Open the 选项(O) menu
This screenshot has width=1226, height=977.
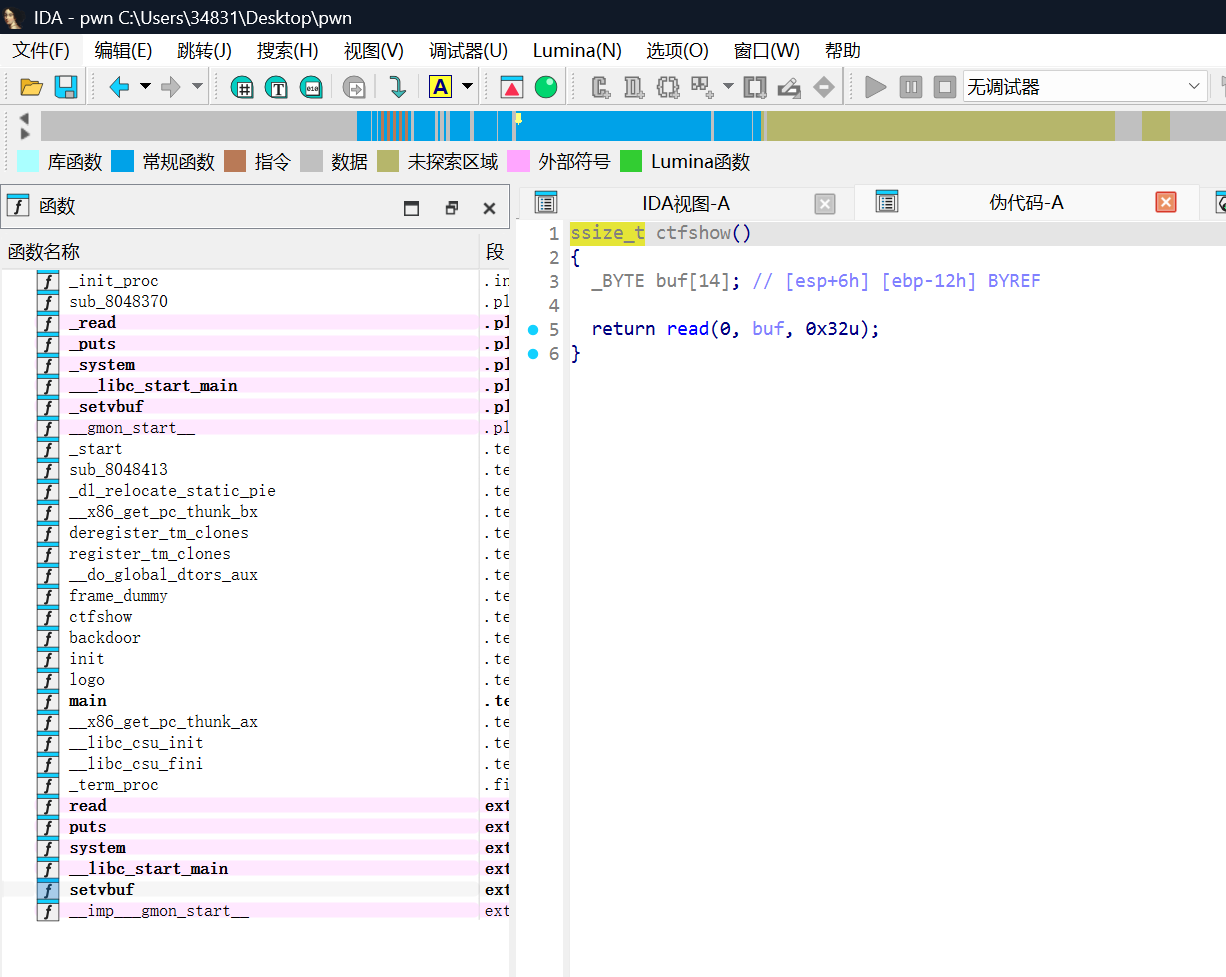click(x=677, y=50)
